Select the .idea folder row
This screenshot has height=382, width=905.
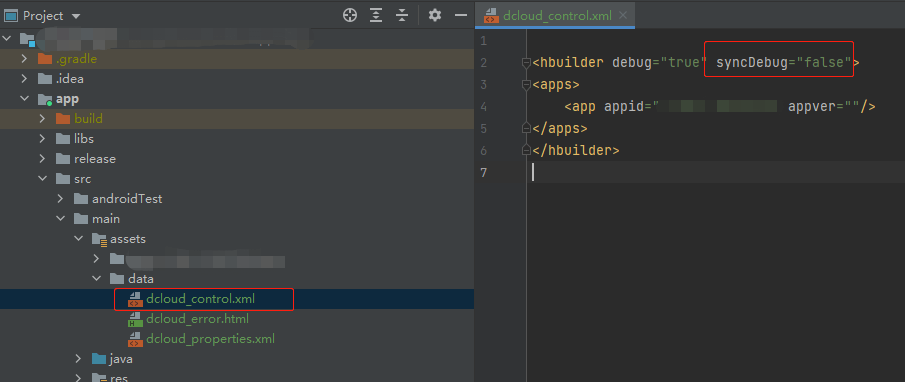tap(237, 78)
